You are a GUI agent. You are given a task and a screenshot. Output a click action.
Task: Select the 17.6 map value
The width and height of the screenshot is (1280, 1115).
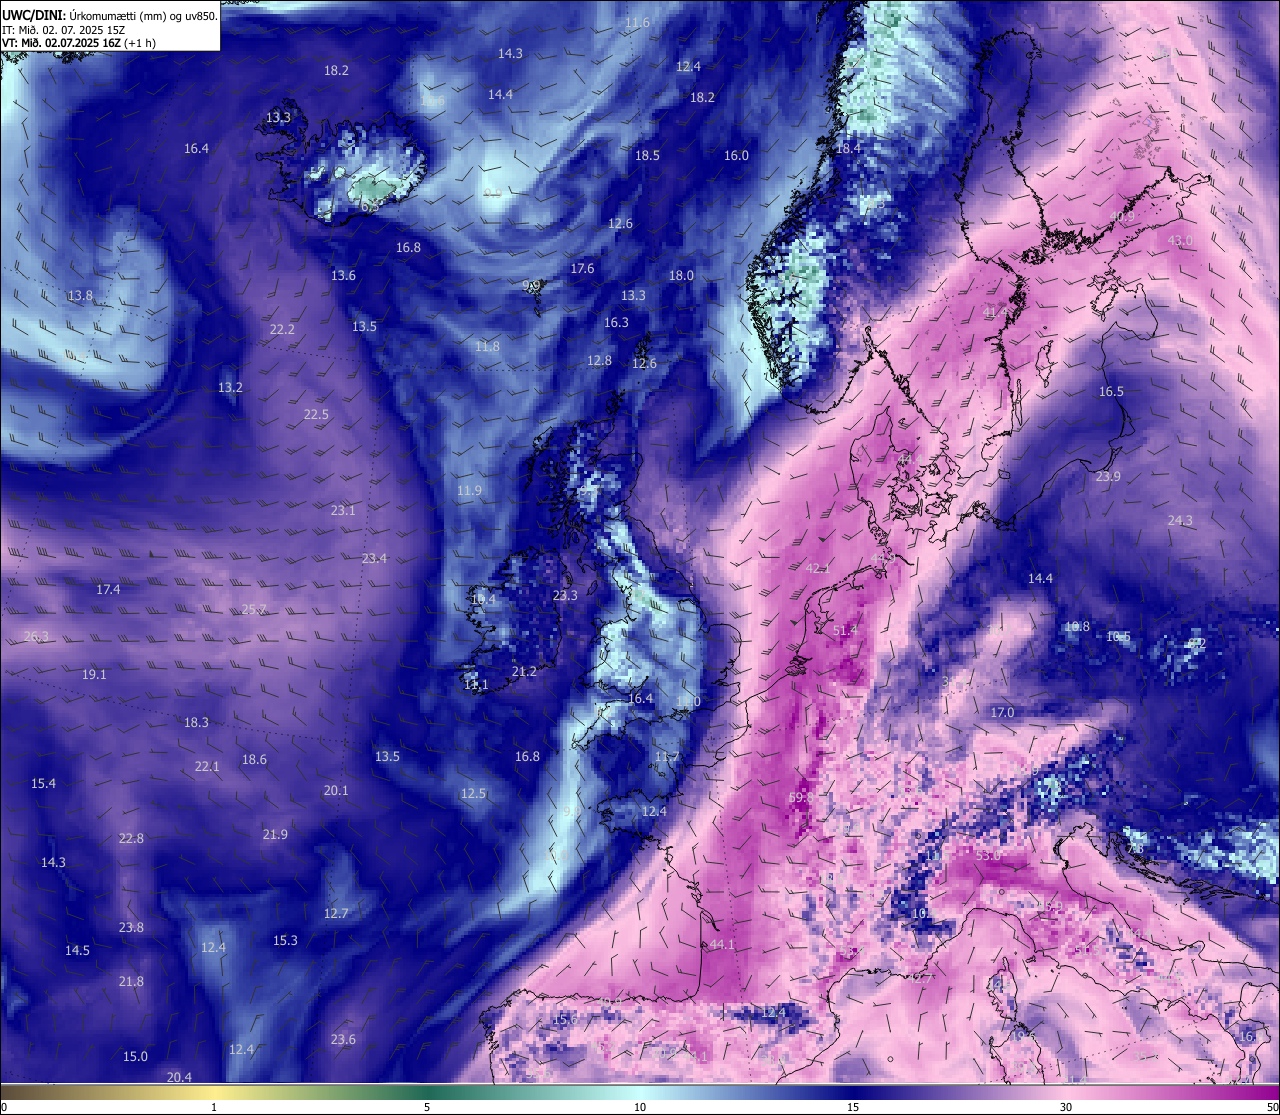582,268
